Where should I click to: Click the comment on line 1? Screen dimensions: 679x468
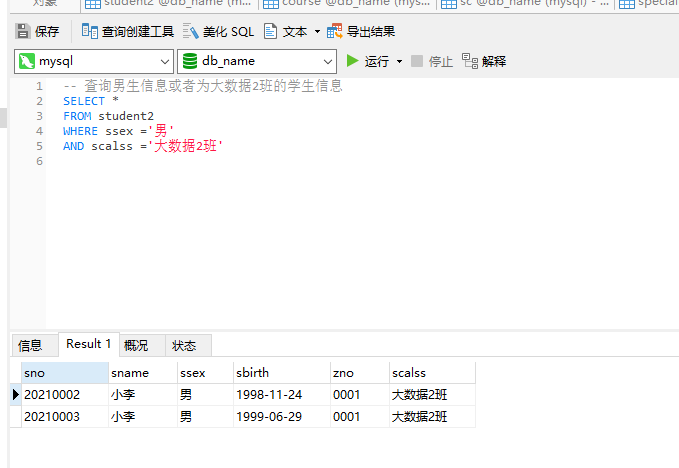(x=203, y=86)
